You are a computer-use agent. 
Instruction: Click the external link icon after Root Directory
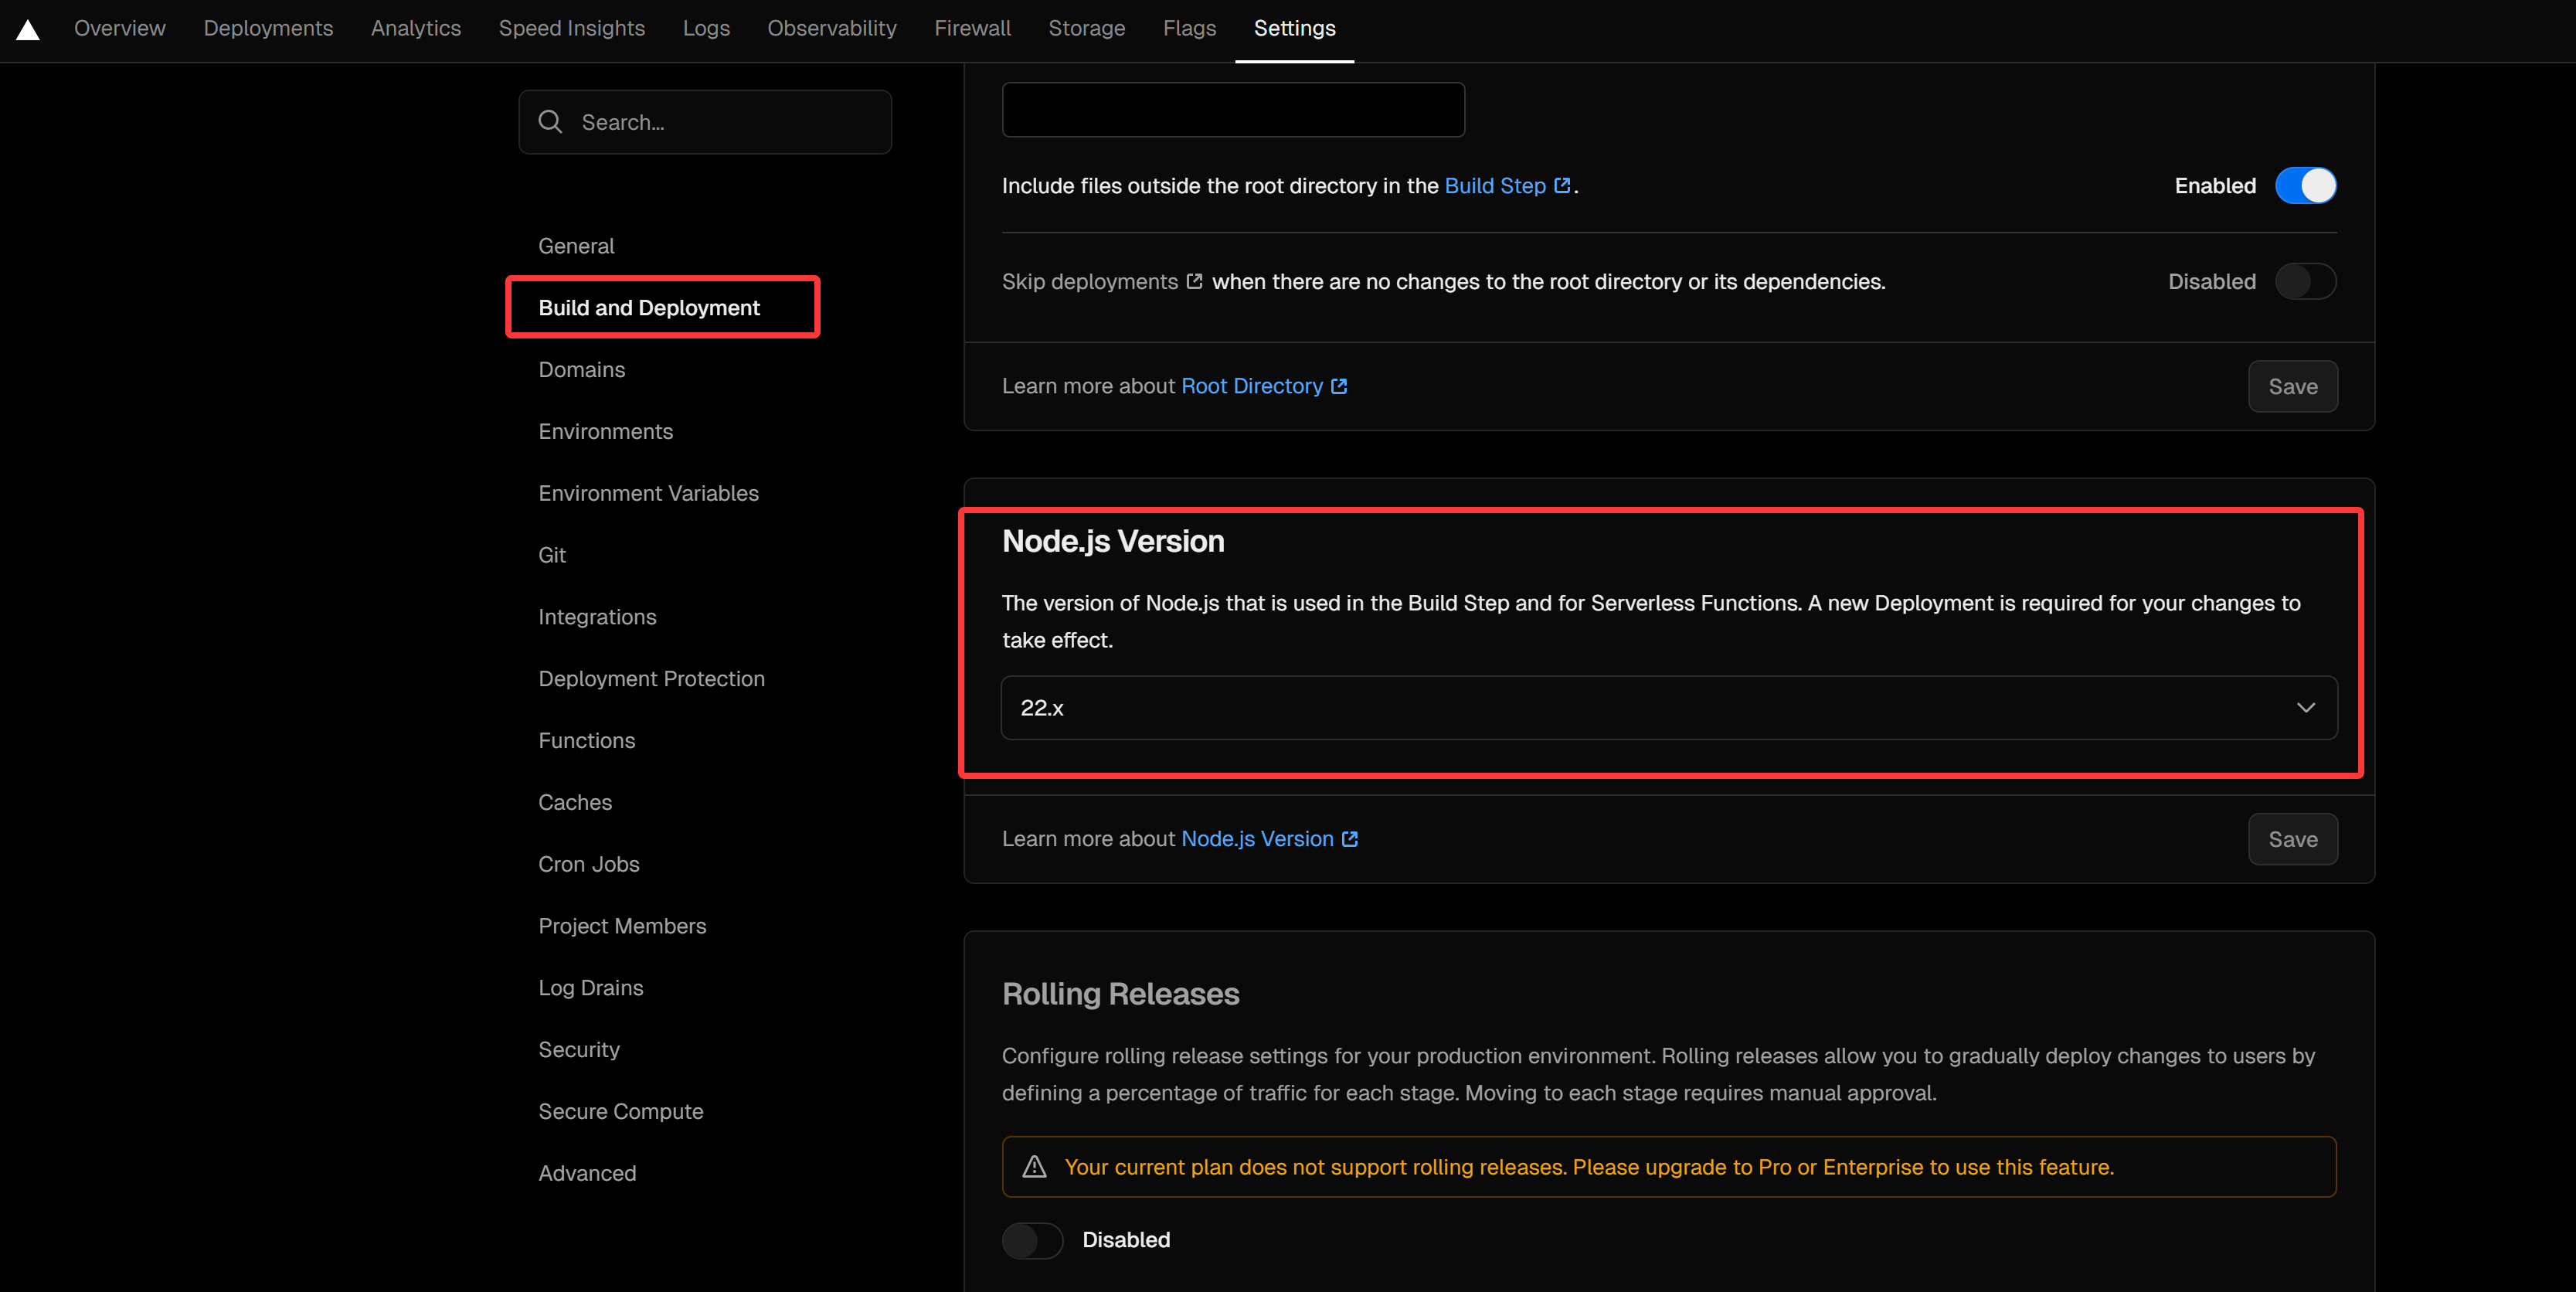tap(1339, 387)
